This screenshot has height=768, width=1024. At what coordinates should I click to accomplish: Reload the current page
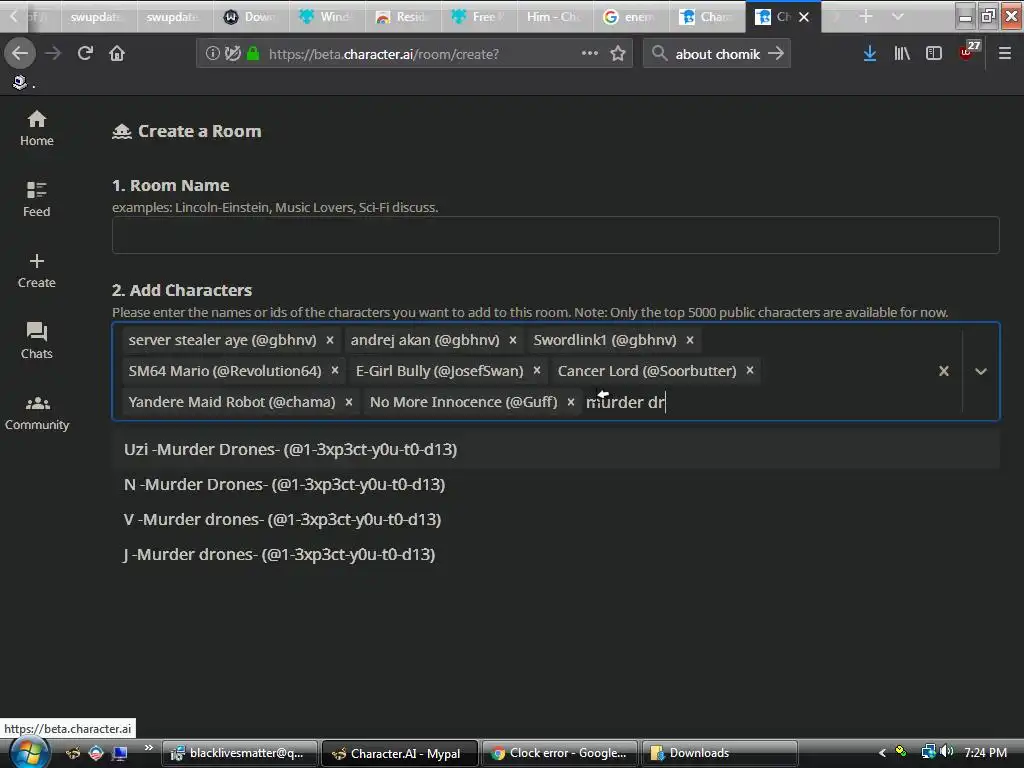pos(85,54)
